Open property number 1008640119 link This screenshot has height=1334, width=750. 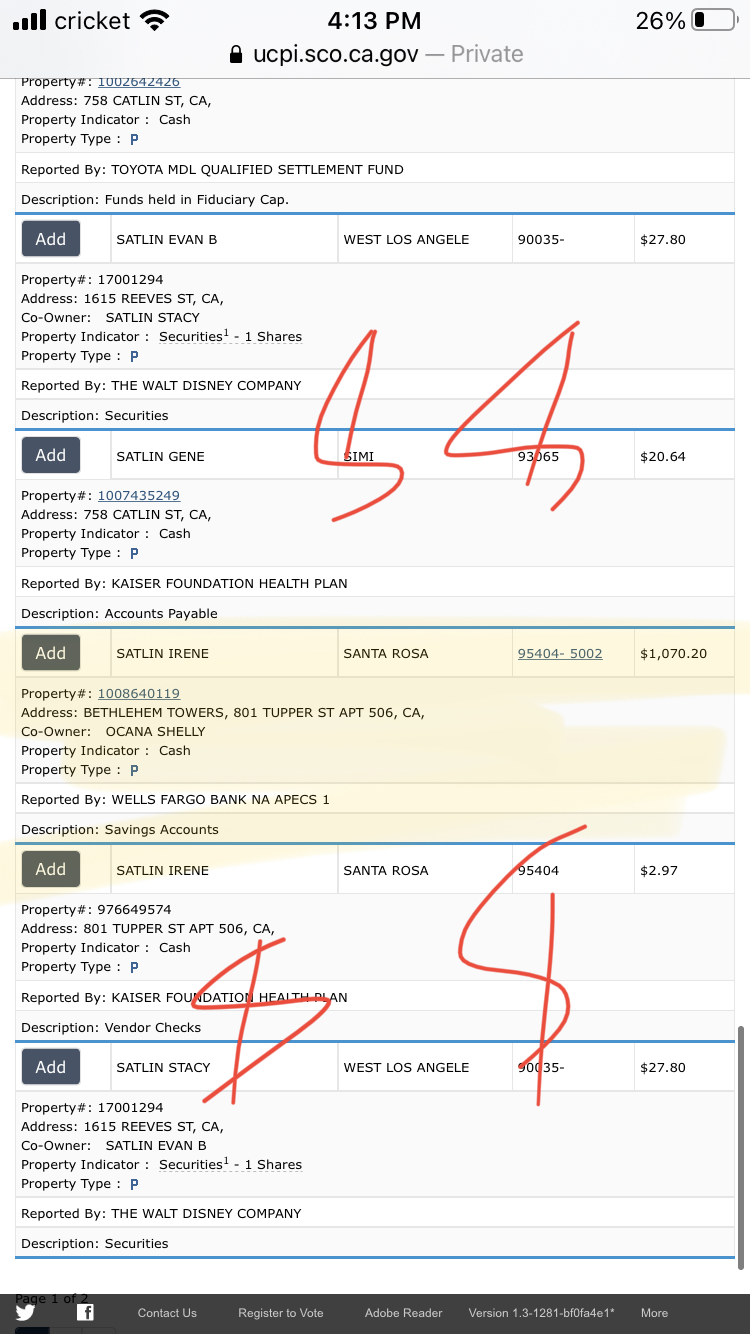click(138, 693)
